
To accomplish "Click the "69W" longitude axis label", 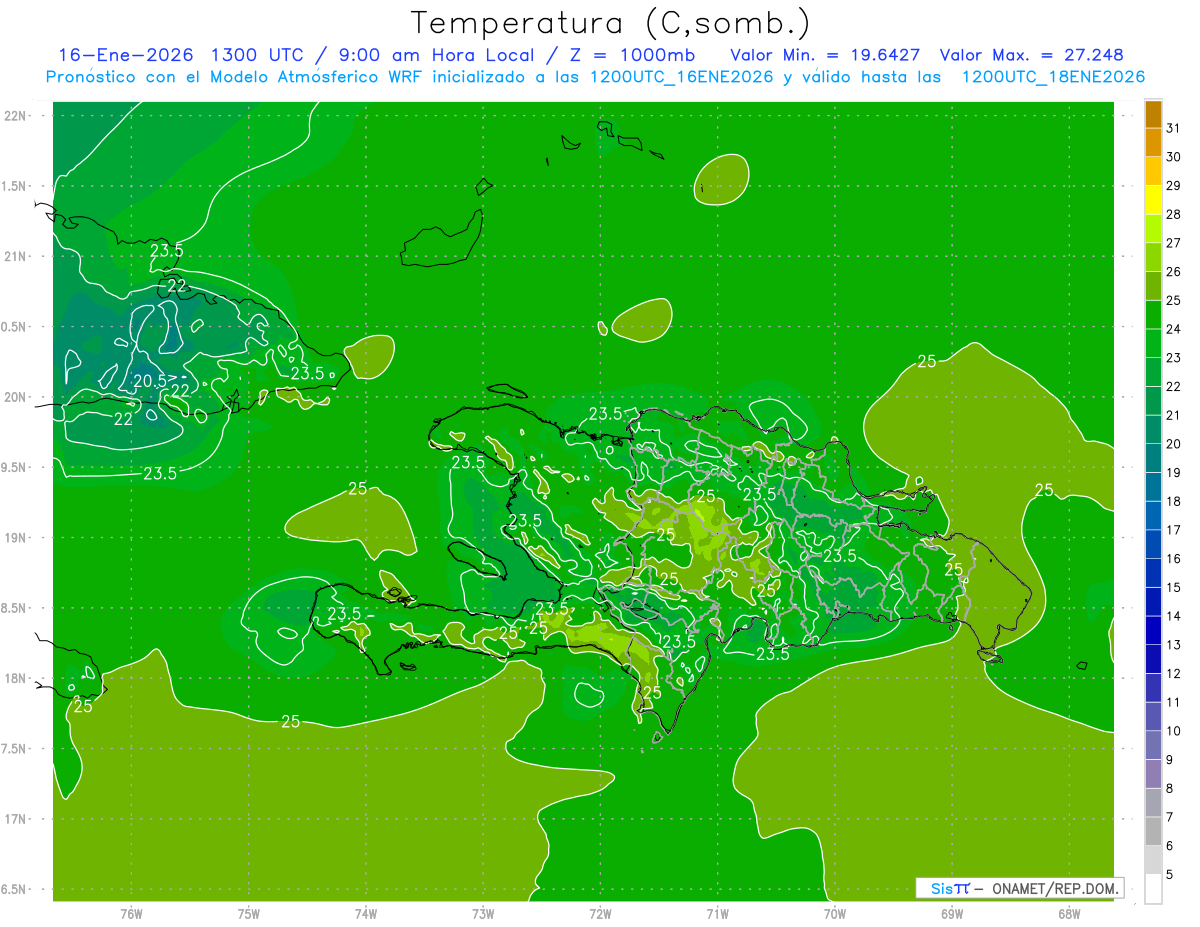I will (x=952, y=913).
